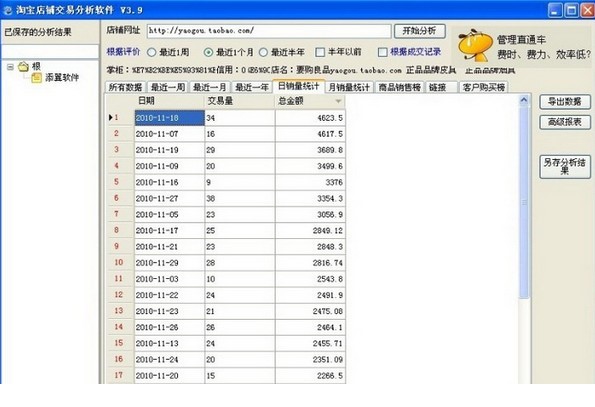The image size is (595, 407).
Task: Switch to the 最近一月 tab
Action: click(209, 87)
